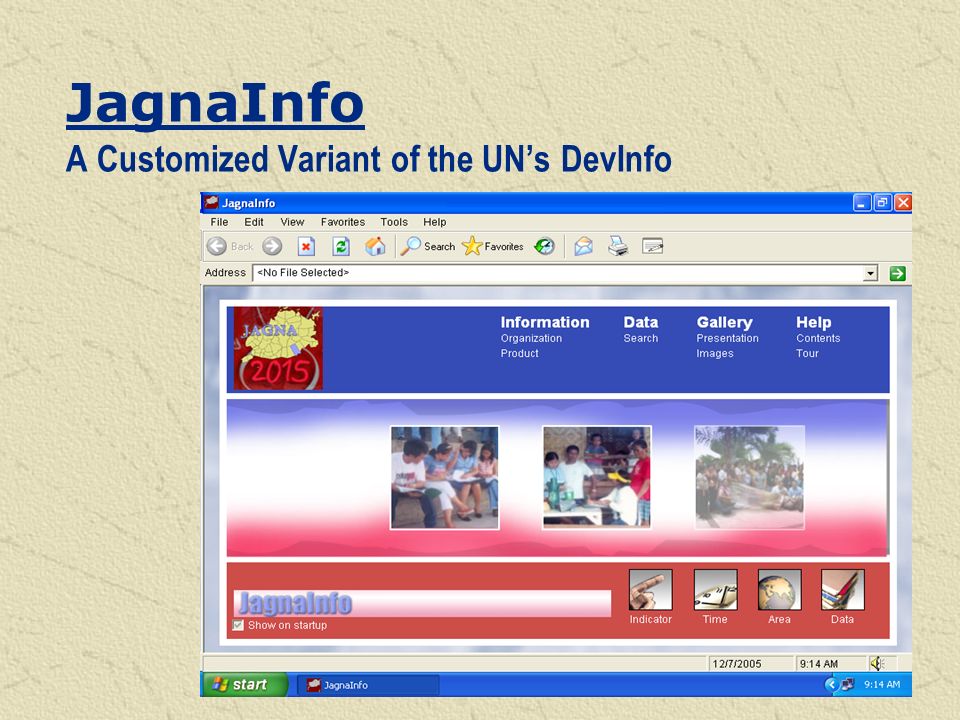Open the Tools menu
Viewport: 960px width, 720px height.
394,222
